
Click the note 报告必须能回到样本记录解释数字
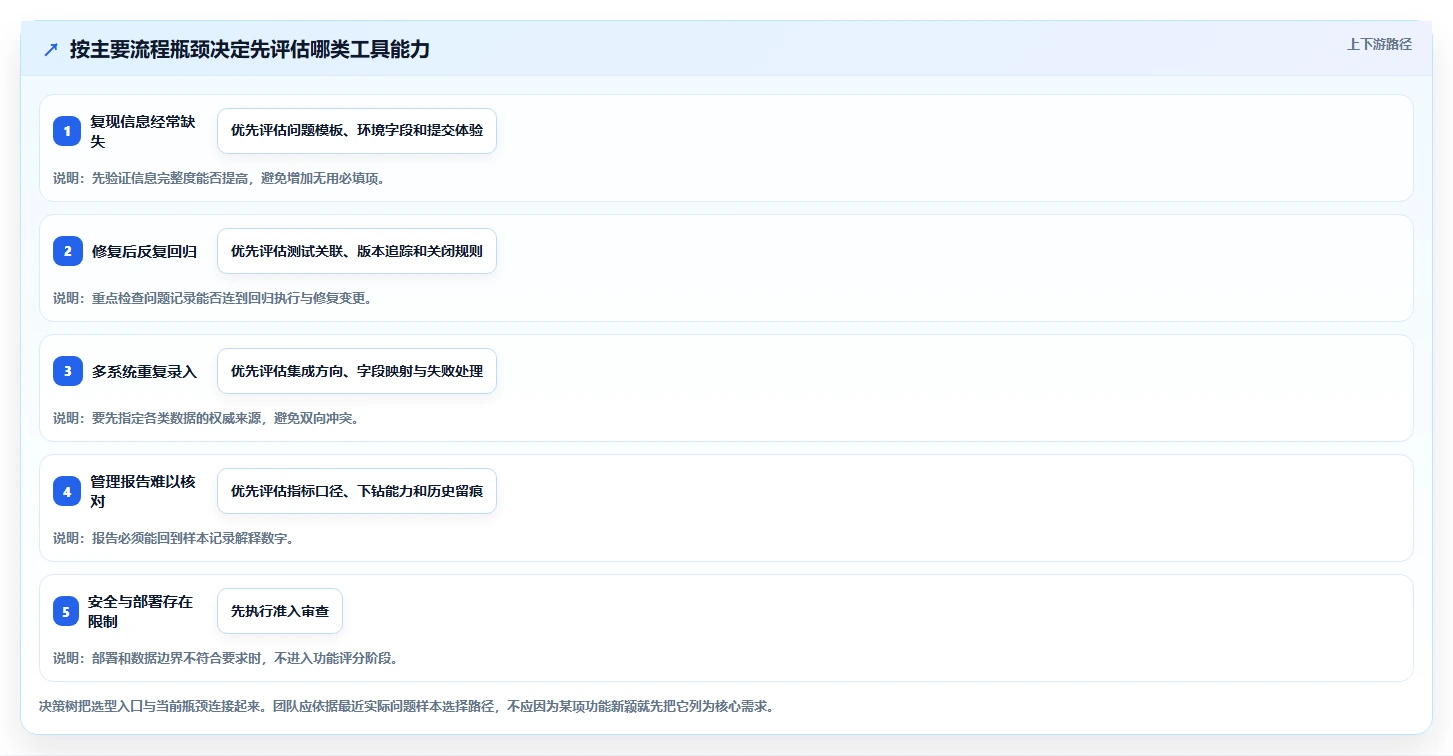click(x=192, y=538)
